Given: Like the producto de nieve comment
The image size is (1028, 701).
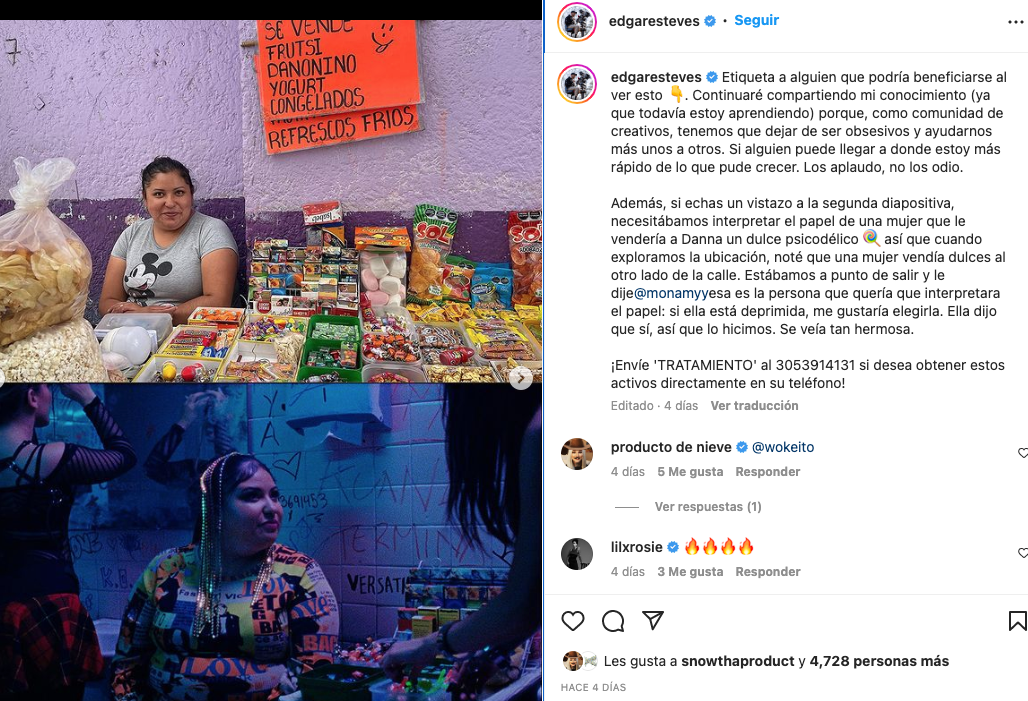Looking at the screenshot, I should [x=1023, y=452].
